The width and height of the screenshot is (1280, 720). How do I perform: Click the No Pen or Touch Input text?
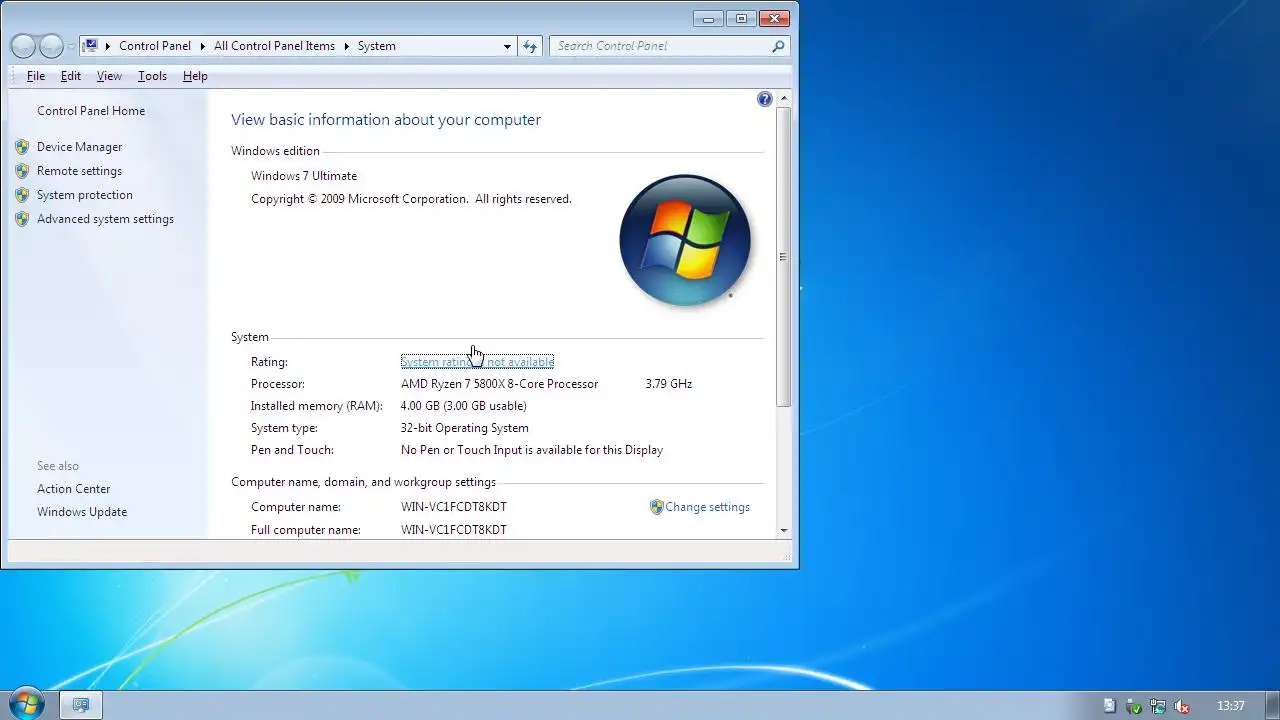532,450
